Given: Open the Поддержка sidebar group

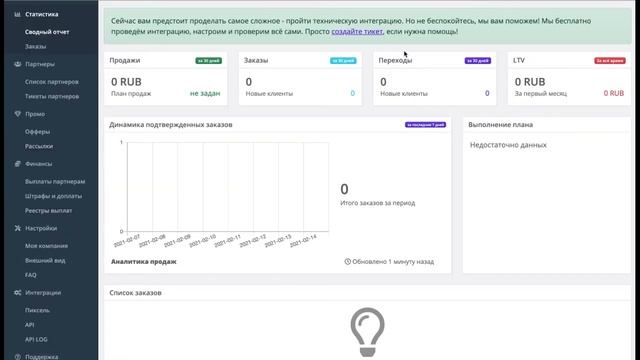Looking at the screenshot, I should point(42,357).
